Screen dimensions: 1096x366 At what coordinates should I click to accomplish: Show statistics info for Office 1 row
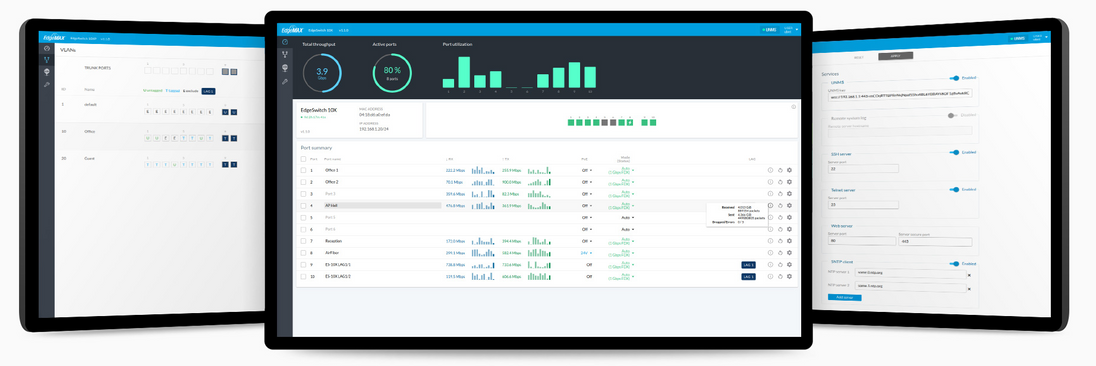click(770, 170)
